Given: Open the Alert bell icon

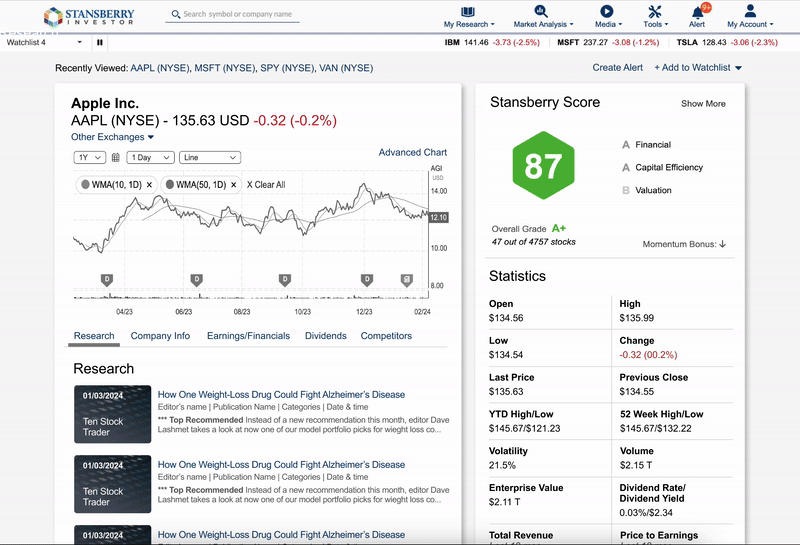Looking at the screenshot, I should [697, 13].
